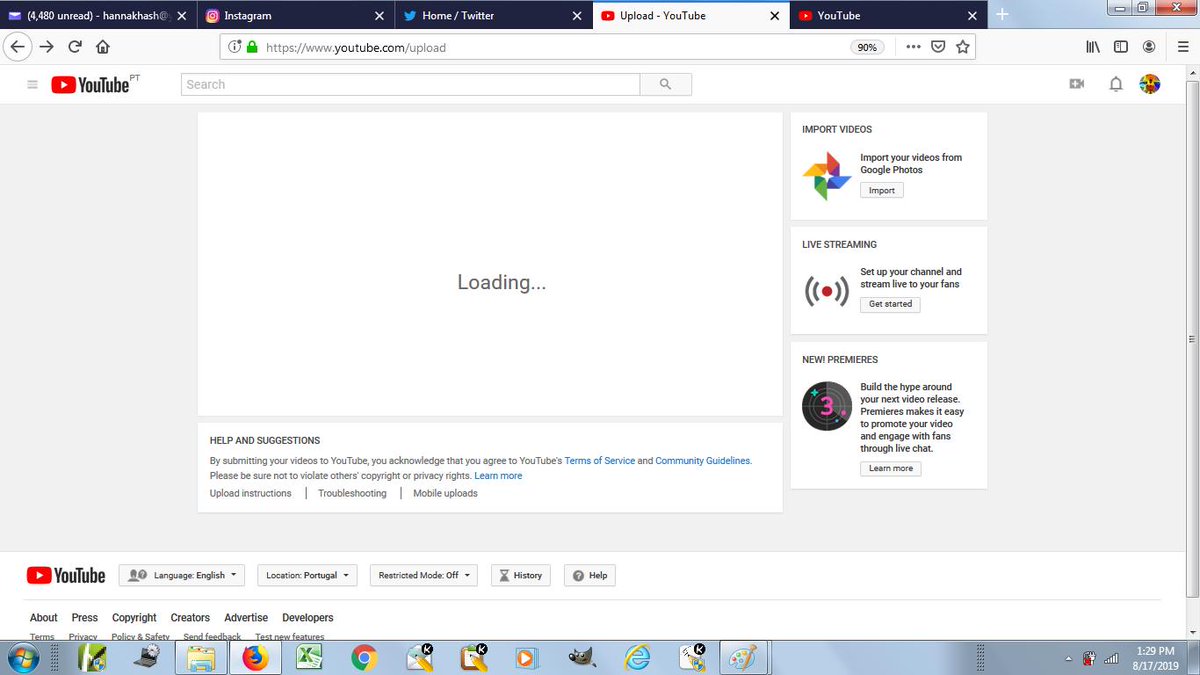The height and width of the screenshot is (675, 1200).
Task: Click the YouTube logo in the header
Action: [x=91, y=85]
